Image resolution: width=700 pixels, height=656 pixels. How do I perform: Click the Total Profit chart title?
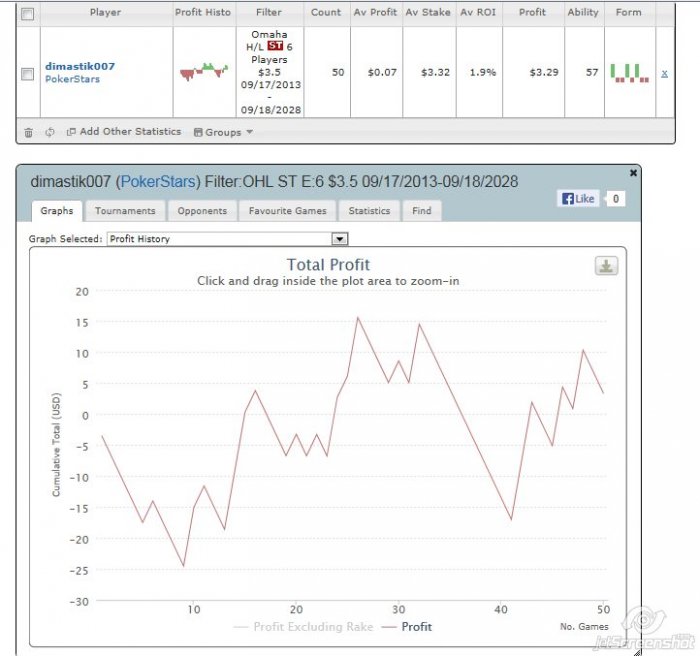328,265
